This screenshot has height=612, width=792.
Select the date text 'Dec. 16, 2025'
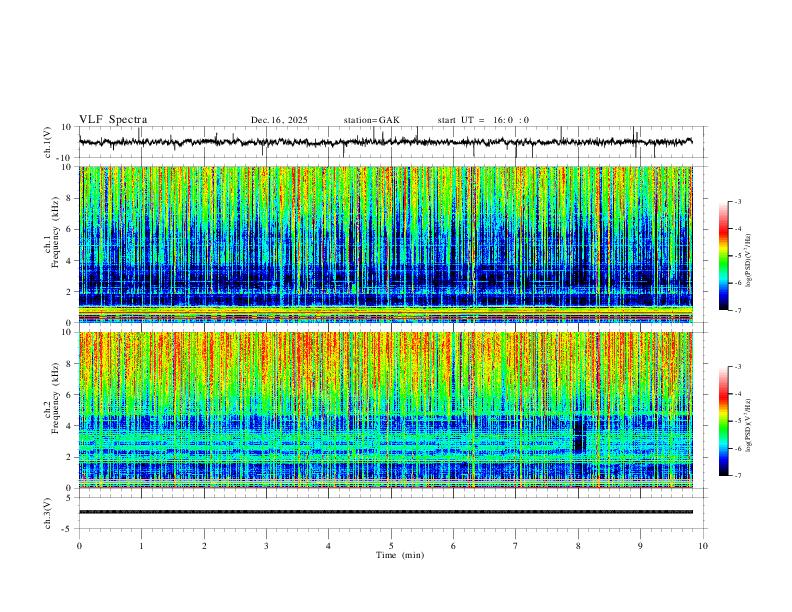click(x=279, y=120)
